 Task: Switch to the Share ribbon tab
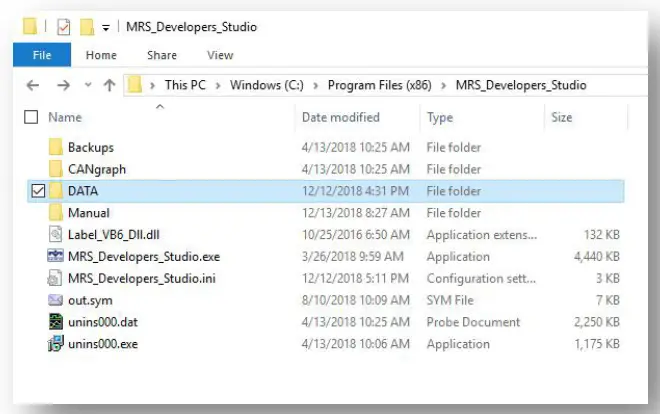162,55
